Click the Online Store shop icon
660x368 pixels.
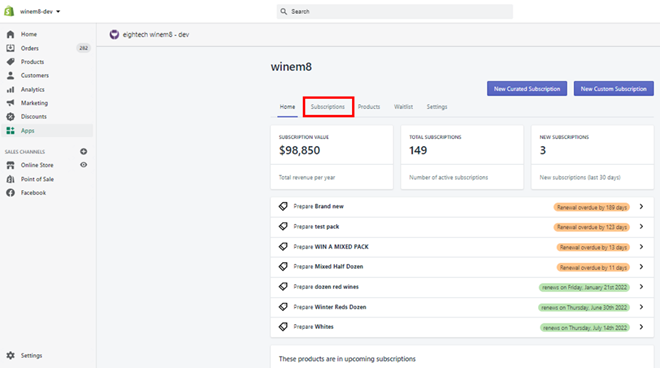(11, 165)
